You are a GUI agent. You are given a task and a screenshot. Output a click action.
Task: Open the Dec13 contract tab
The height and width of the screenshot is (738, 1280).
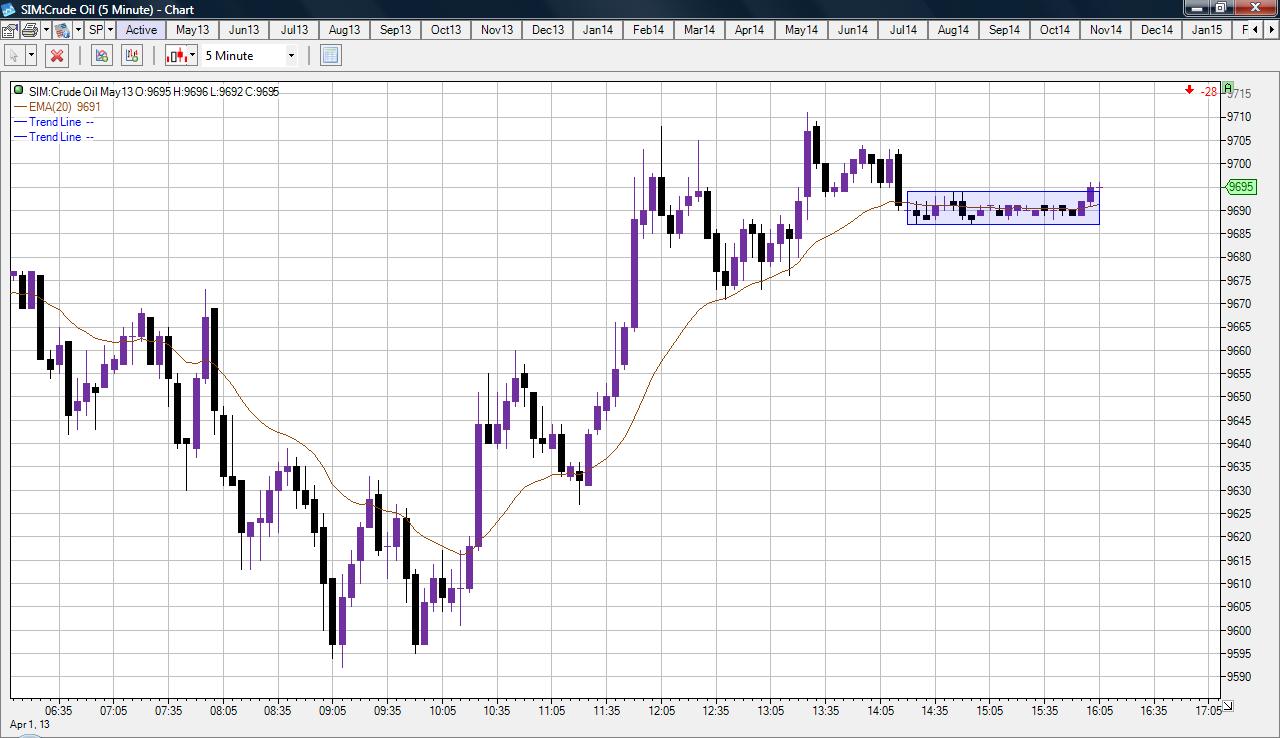548,30
